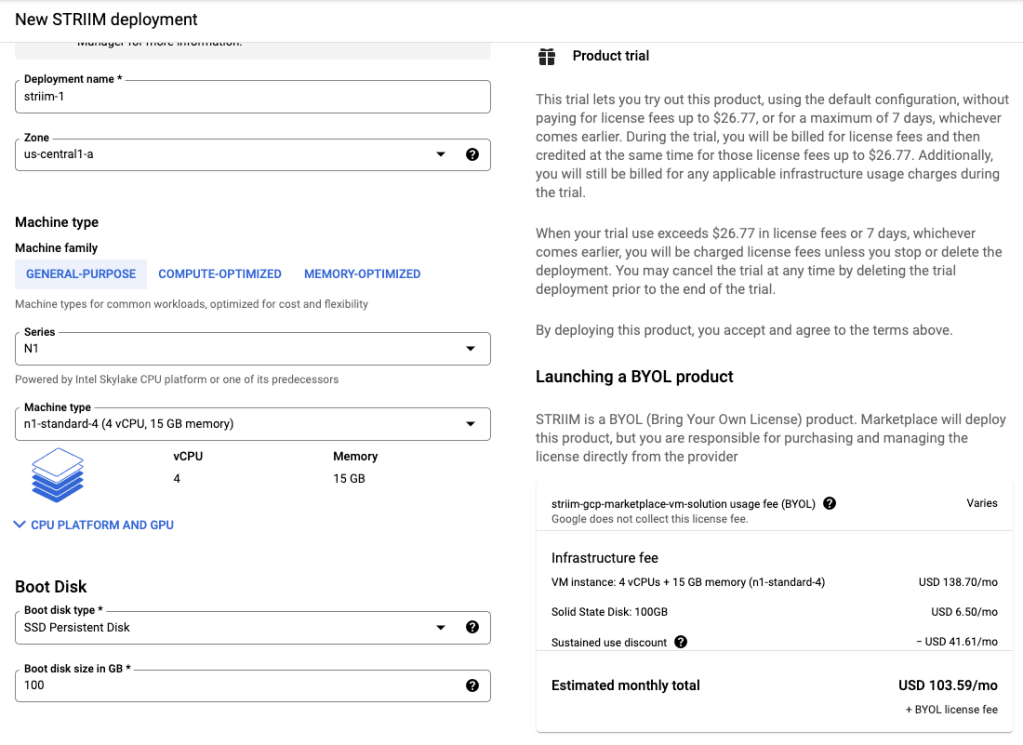This screenshot has height=745, width=1023.
Task: Switch to Compute-Optimized machine family
Action: pos(220,274)
